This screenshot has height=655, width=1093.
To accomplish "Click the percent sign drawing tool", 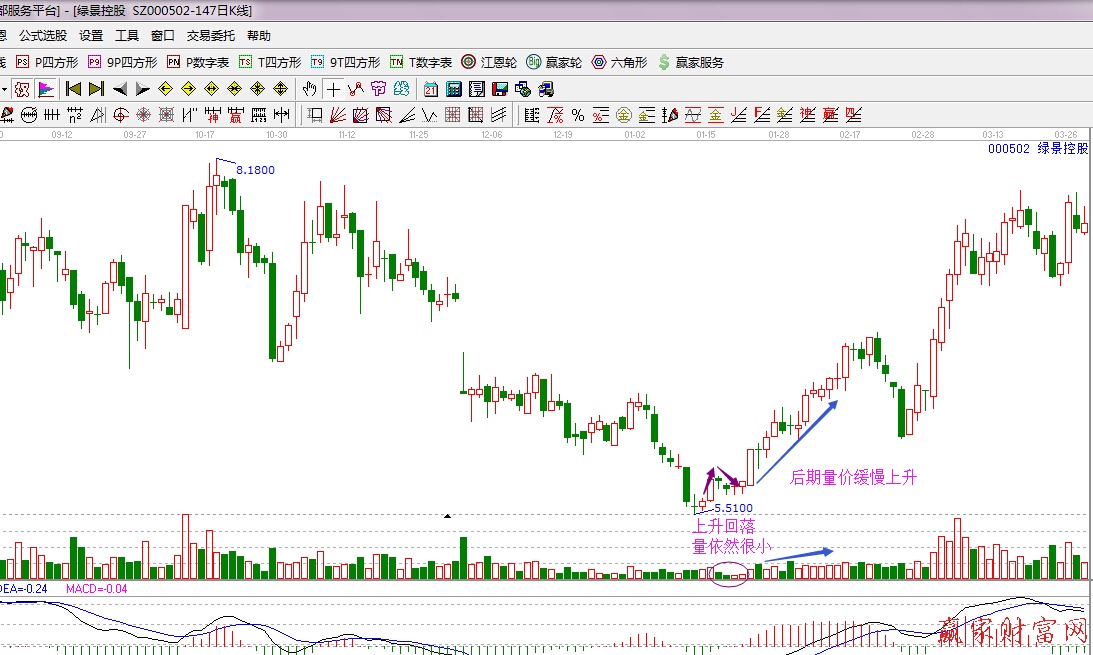I will click(x=578, y=115).
